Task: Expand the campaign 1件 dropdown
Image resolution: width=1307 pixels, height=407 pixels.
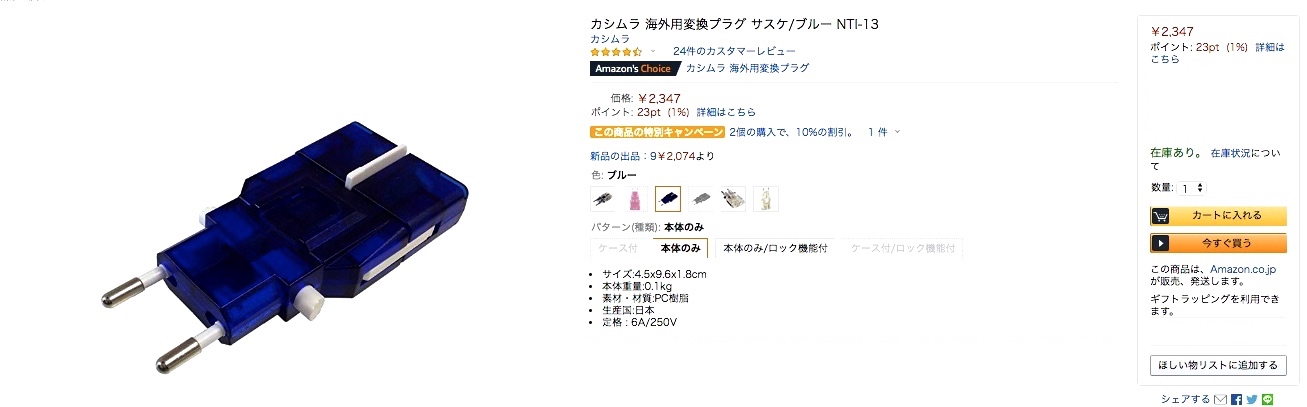Action: [x=884, y=132]
